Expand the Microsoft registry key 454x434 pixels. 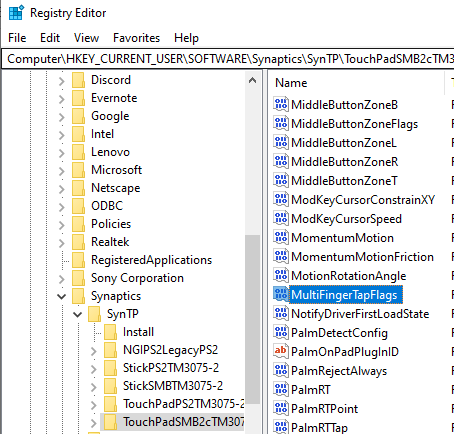(62, 170)
